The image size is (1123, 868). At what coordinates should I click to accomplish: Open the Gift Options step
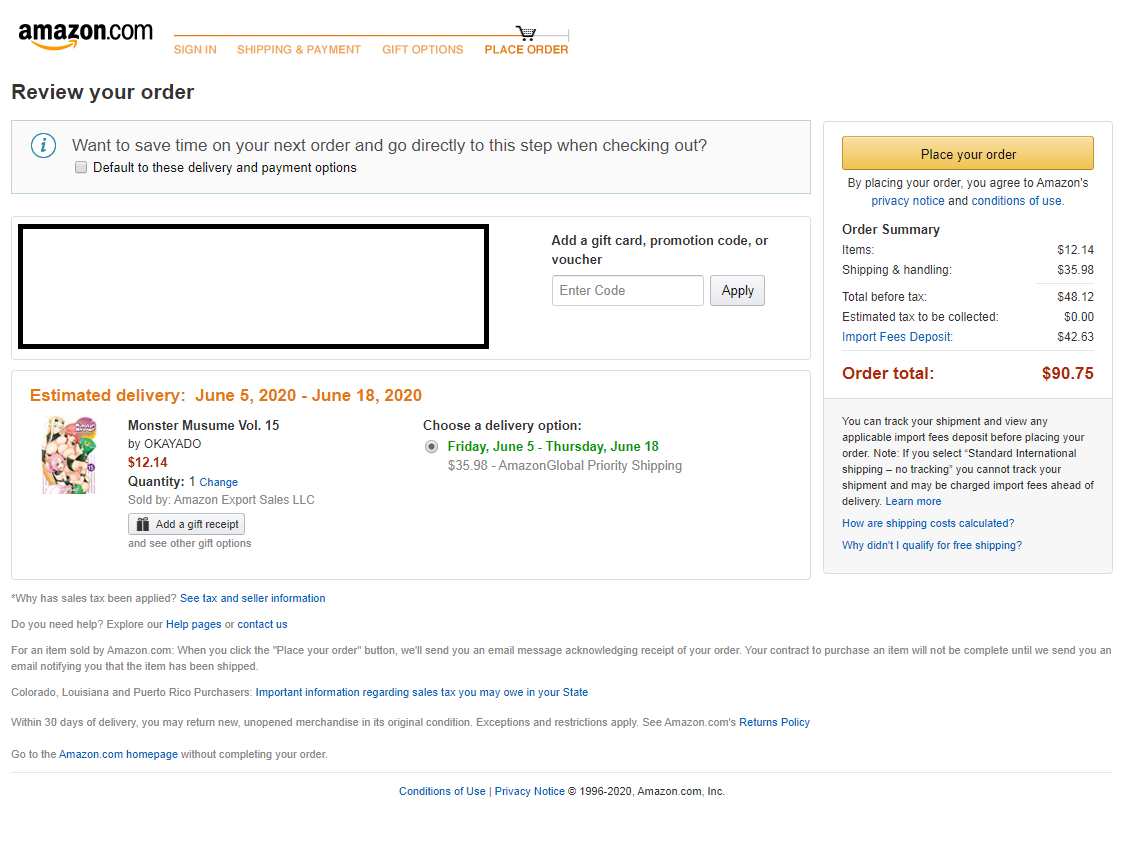click(422, 50)
